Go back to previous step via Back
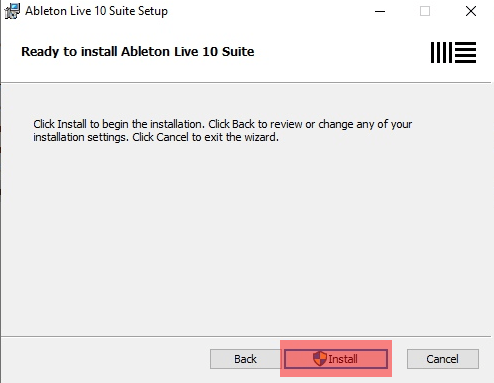494x383 pixels. point(245,359)
